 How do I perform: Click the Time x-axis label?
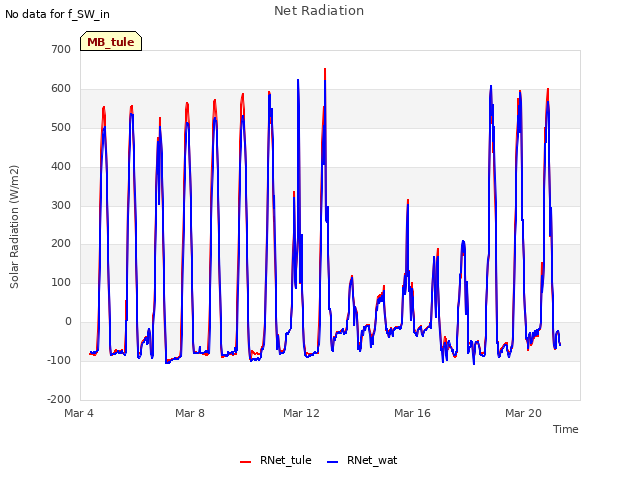pyautogui.click(x=566, y=429)
